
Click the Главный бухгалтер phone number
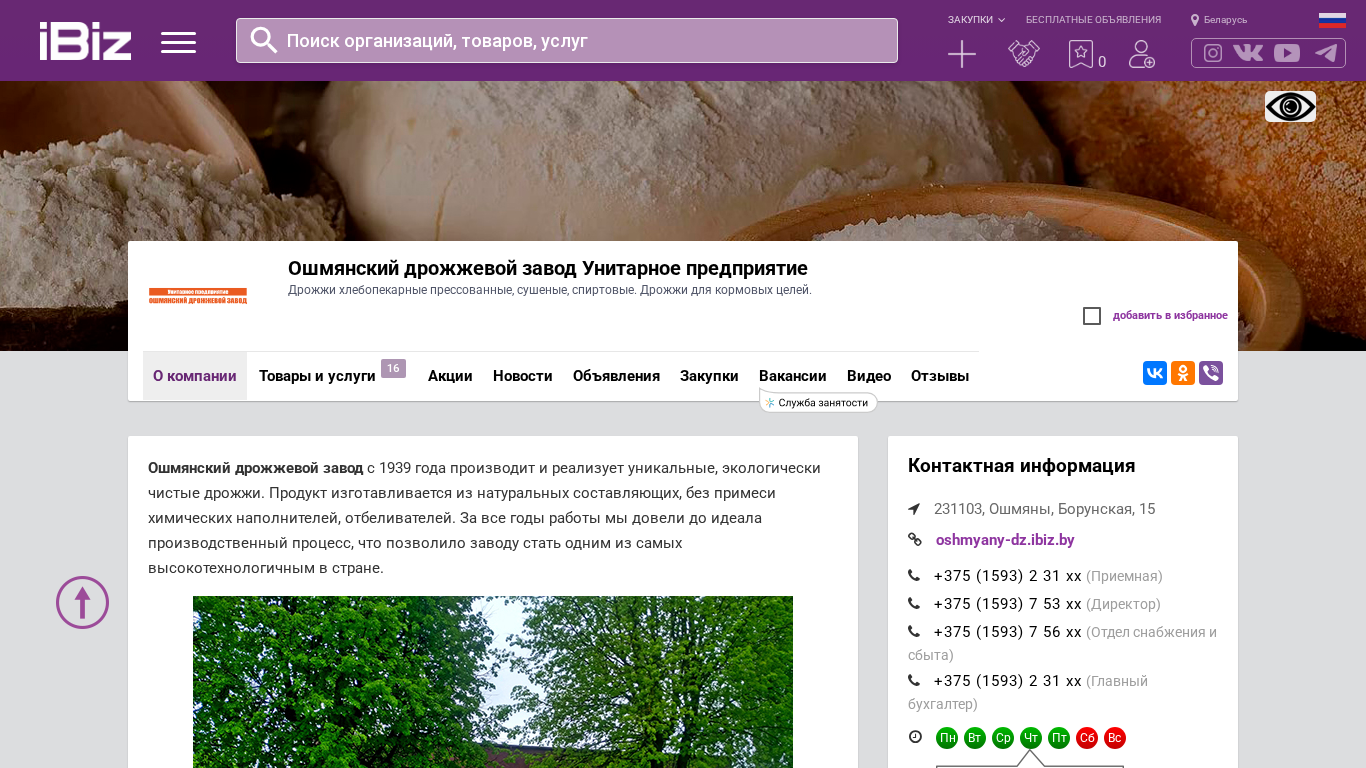pos(1008,681)
